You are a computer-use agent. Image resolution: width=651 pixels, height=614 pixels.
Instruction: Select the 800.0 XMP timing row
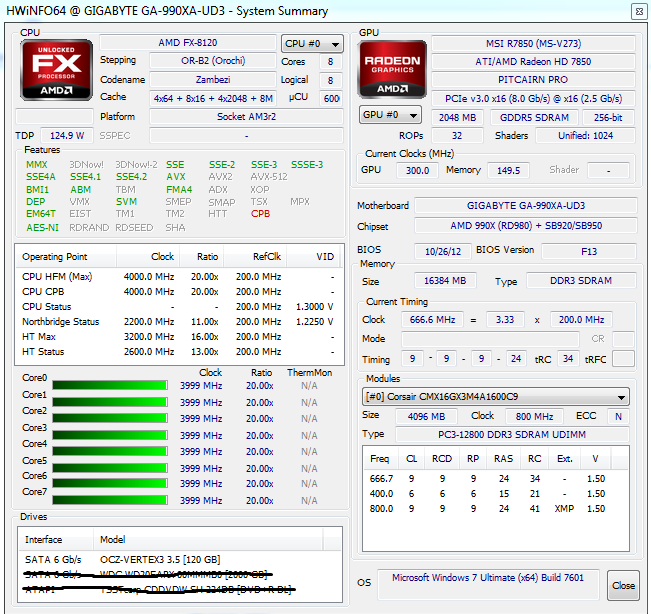496,509
